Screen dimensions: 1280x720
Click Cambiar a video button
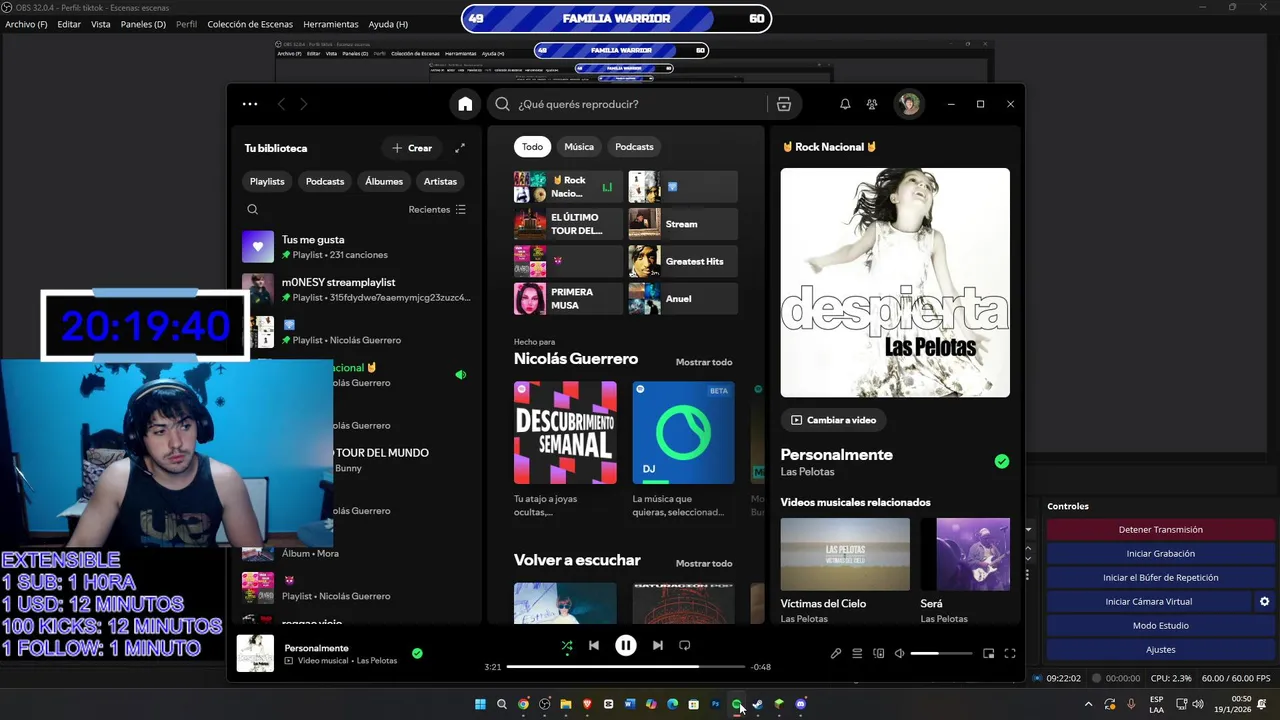(x=833, y=420)
